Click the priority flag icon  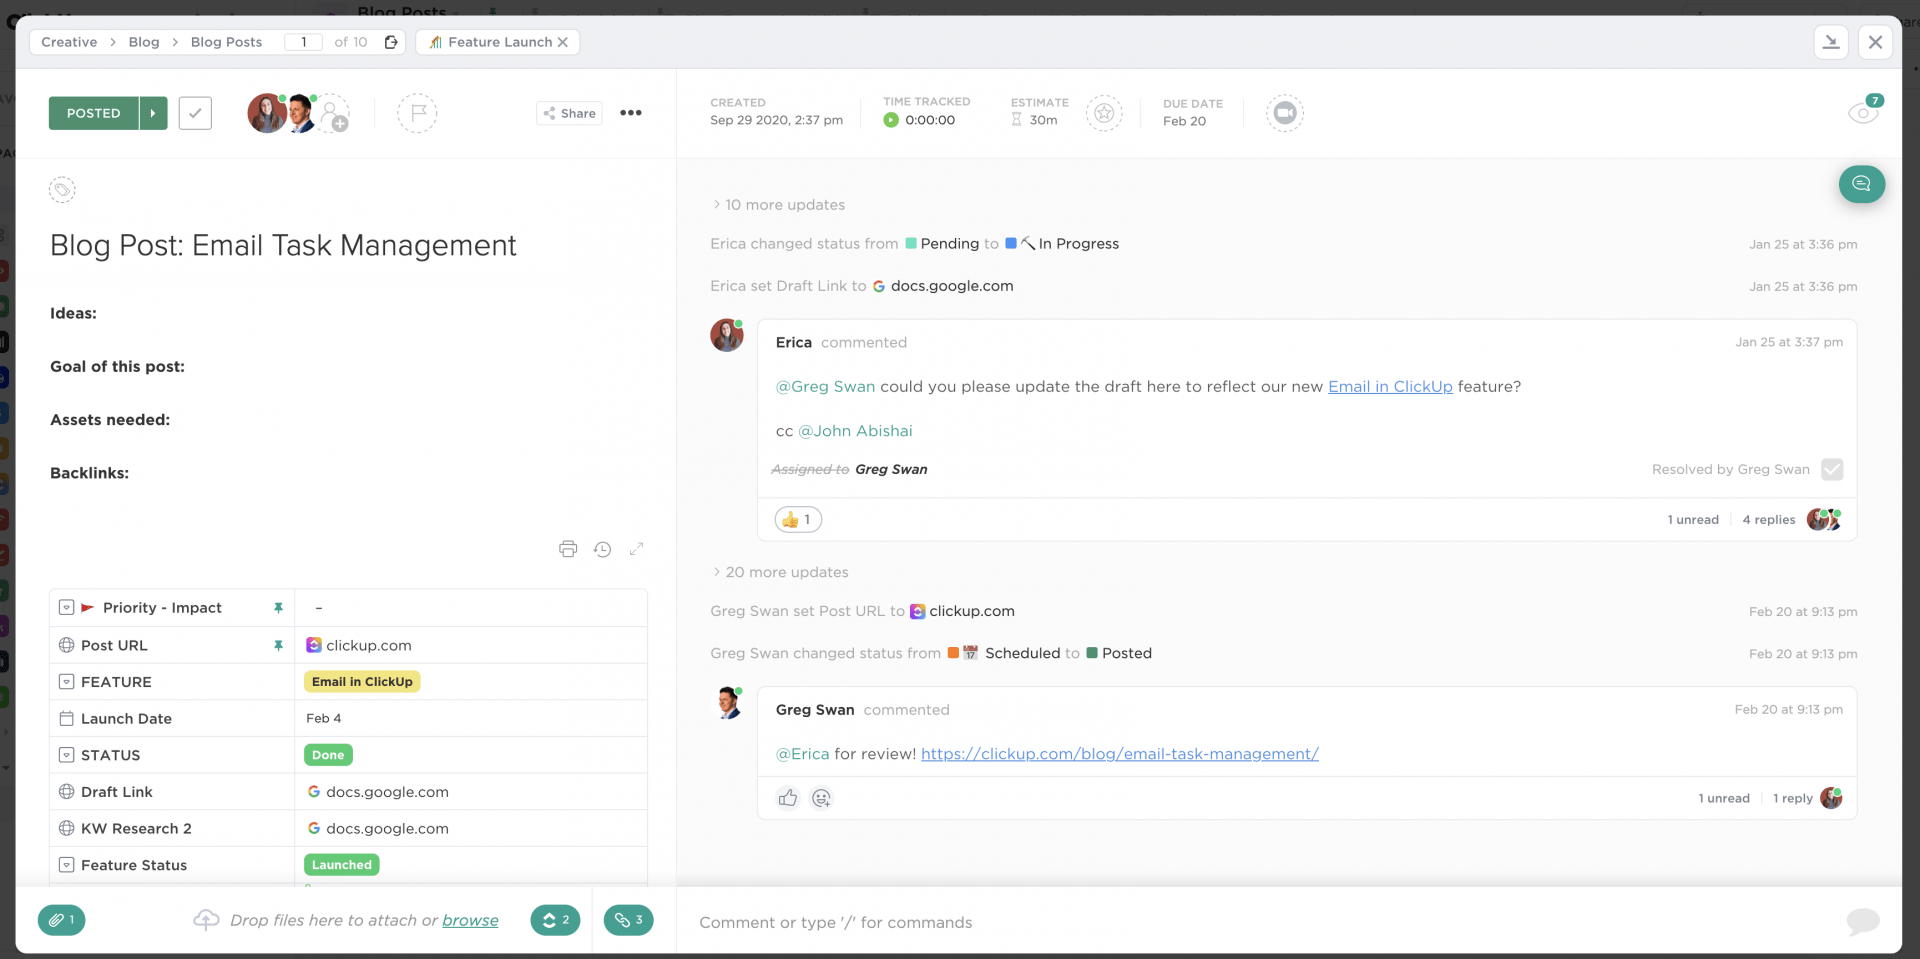point(417,113)
